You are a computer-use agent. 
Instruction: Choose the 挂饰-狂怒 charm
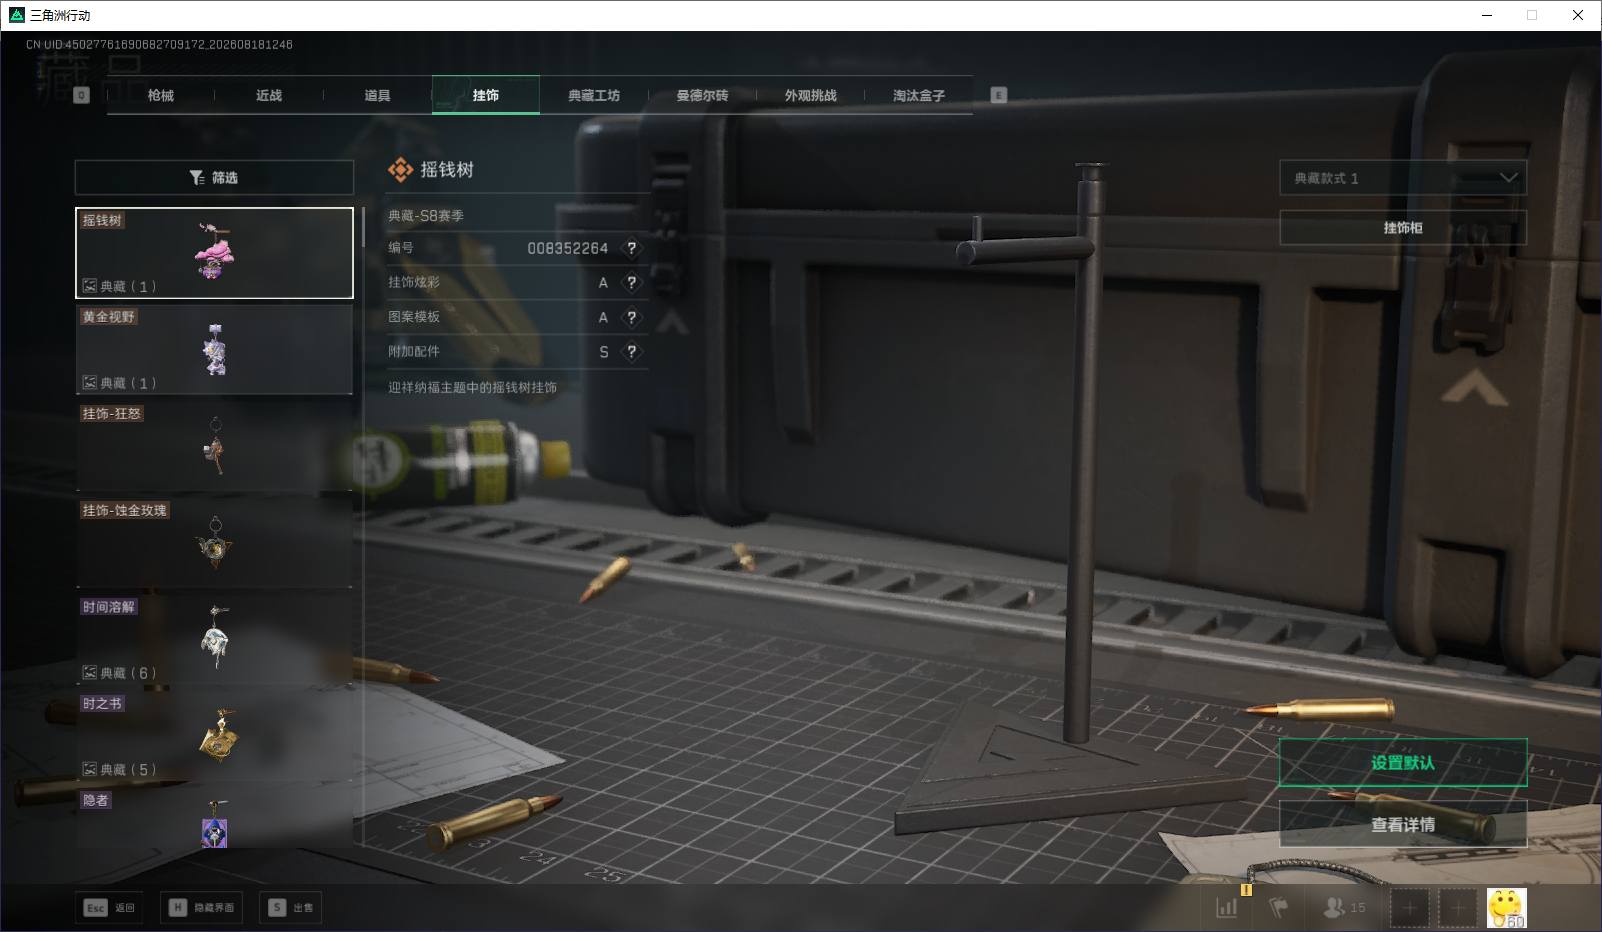click(x=214, y=446)
